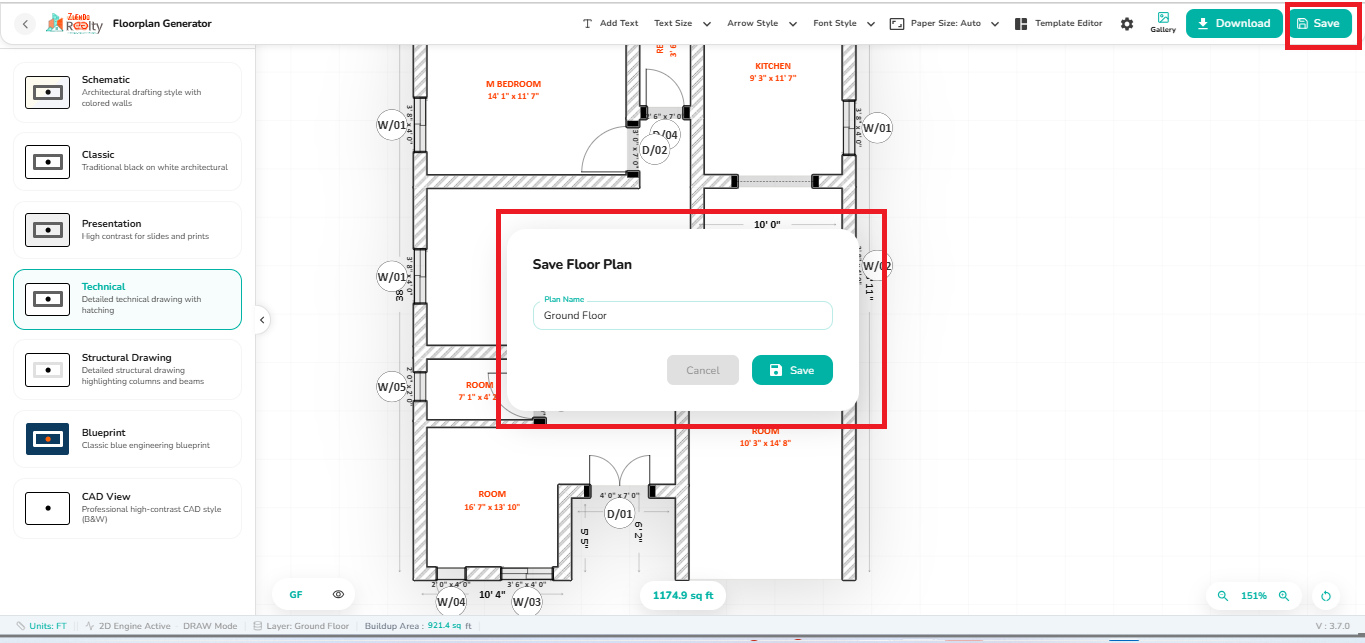1365x643 pixels.
Task: Click Units: FT in status bar
Action: [x=41, y=626]
